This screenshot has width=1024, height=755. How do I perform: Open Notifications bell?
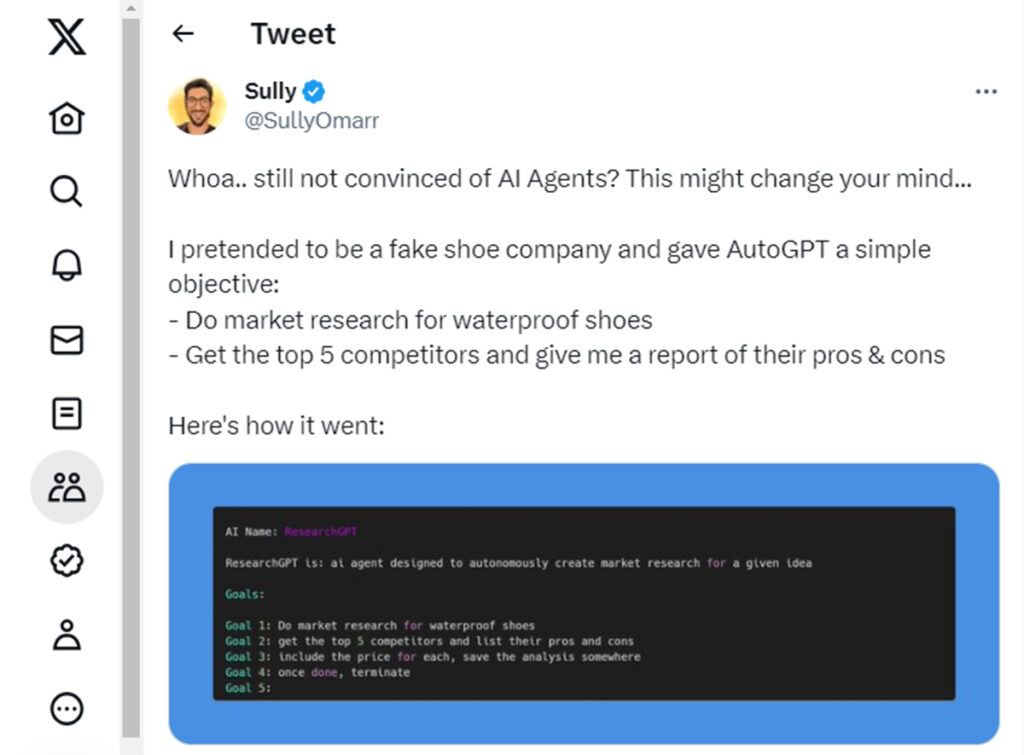pos(65,265)
